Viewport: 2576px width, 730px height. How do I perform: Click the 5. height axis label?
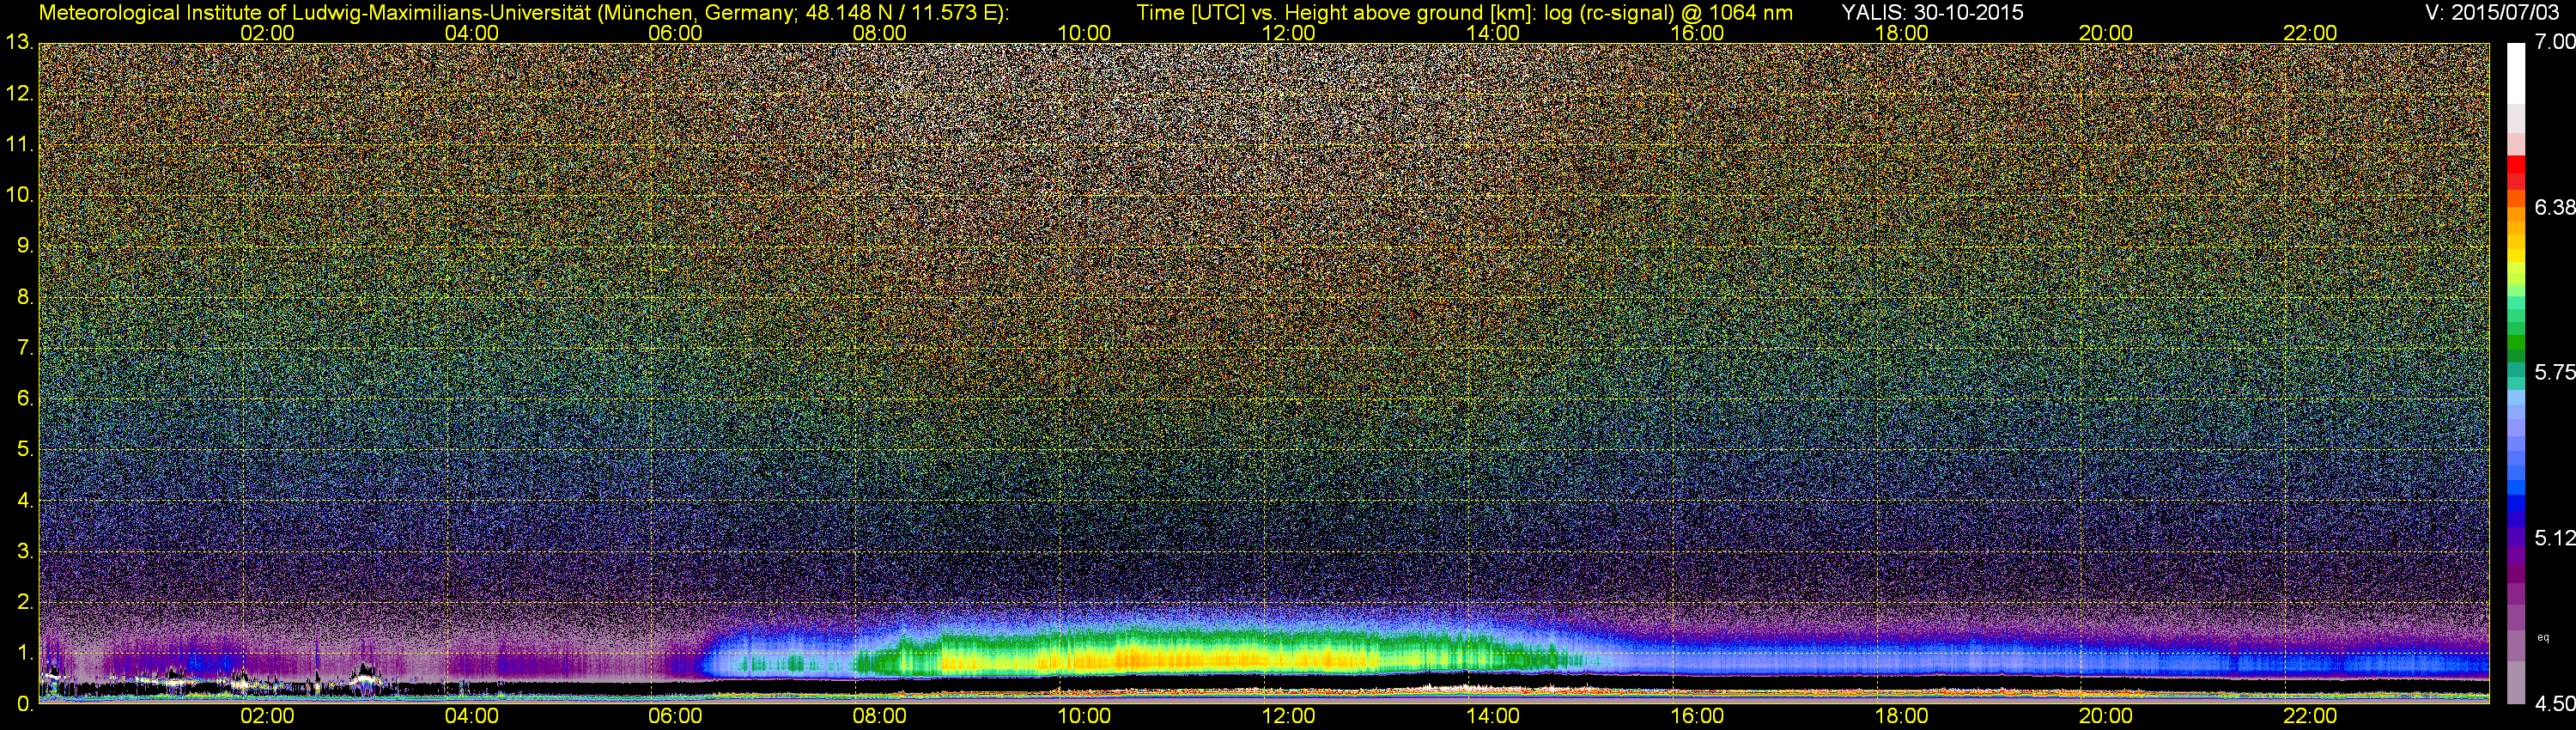pos(25,449)
